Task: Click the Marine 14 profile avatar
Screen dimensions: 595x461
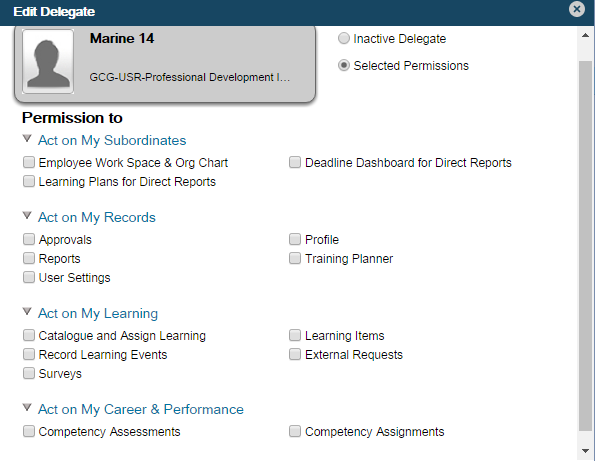Action: (x=48, y=61)
